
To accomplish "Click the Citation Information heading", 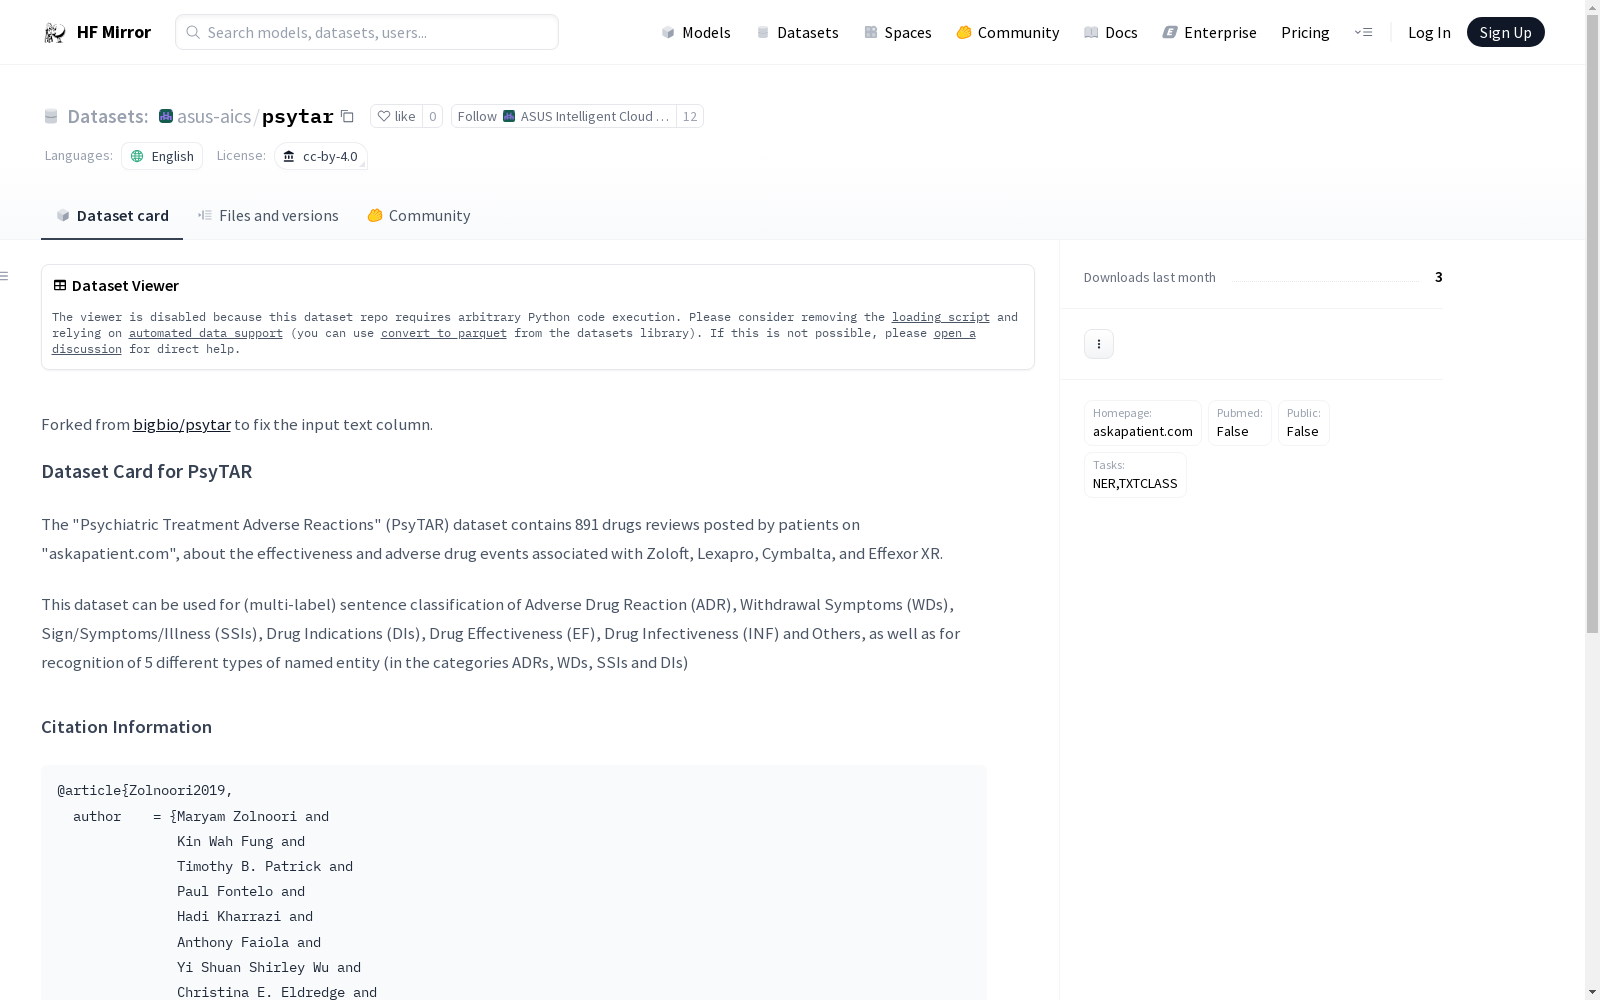I will [126, 727].
